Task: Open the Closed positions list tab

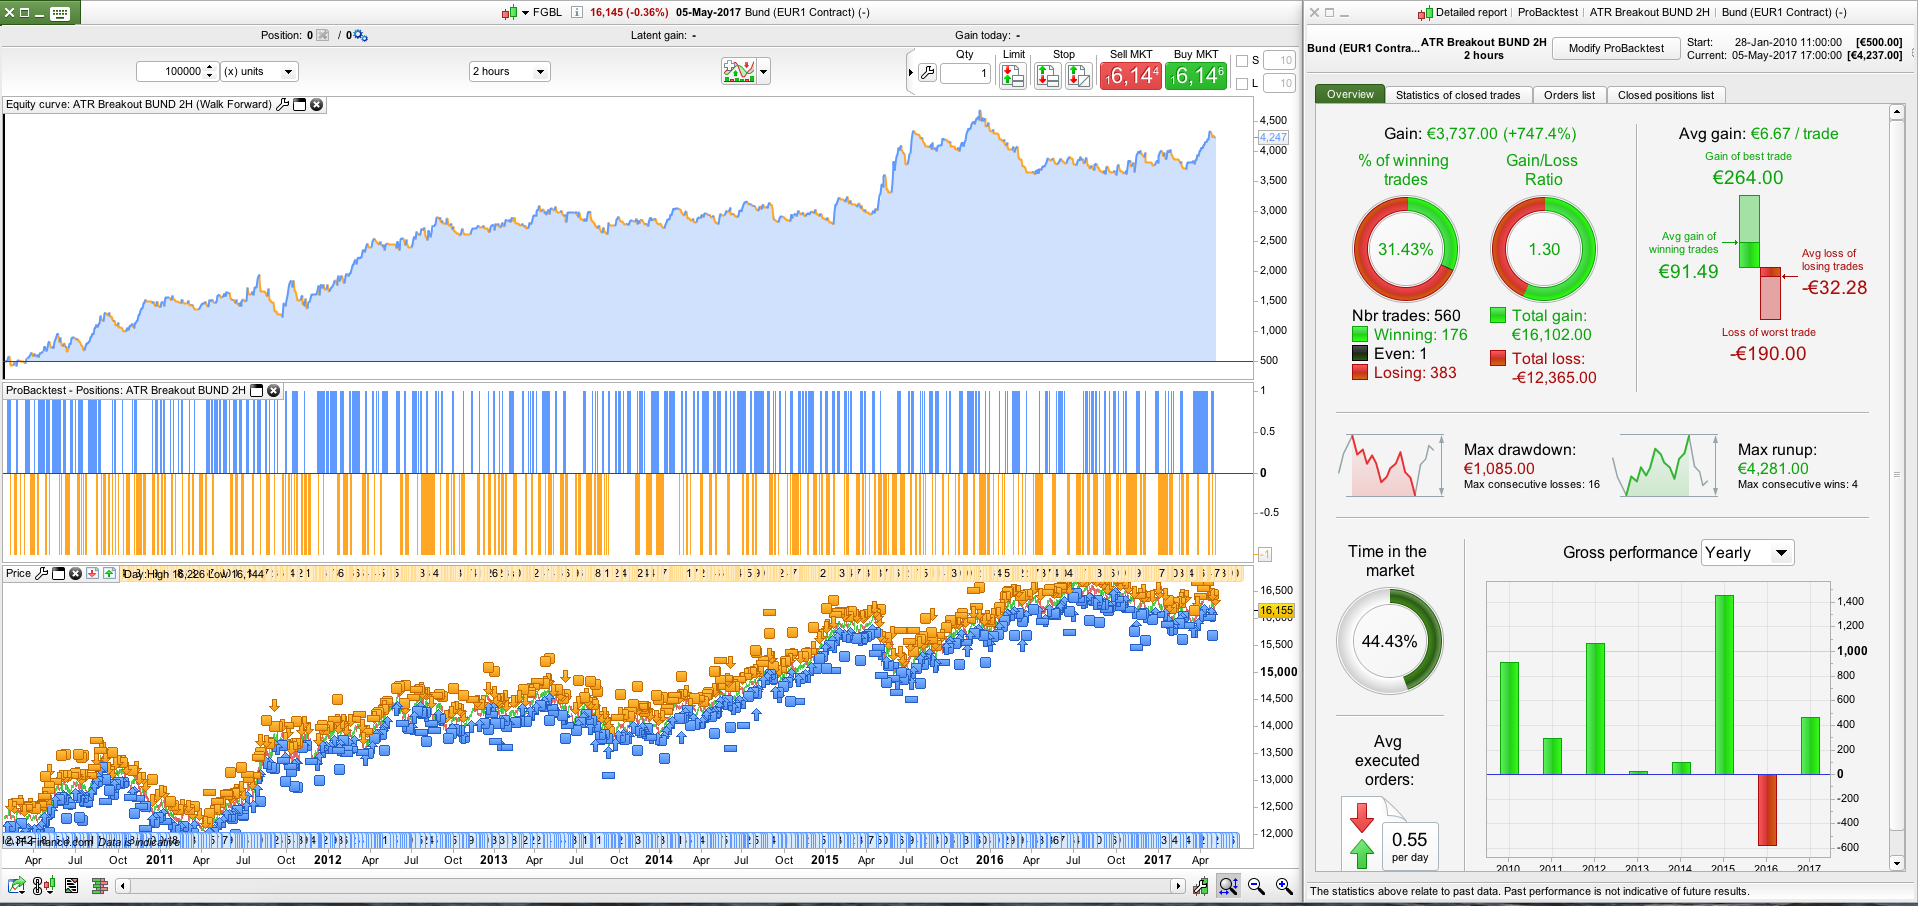Action: pos(1666,95)
